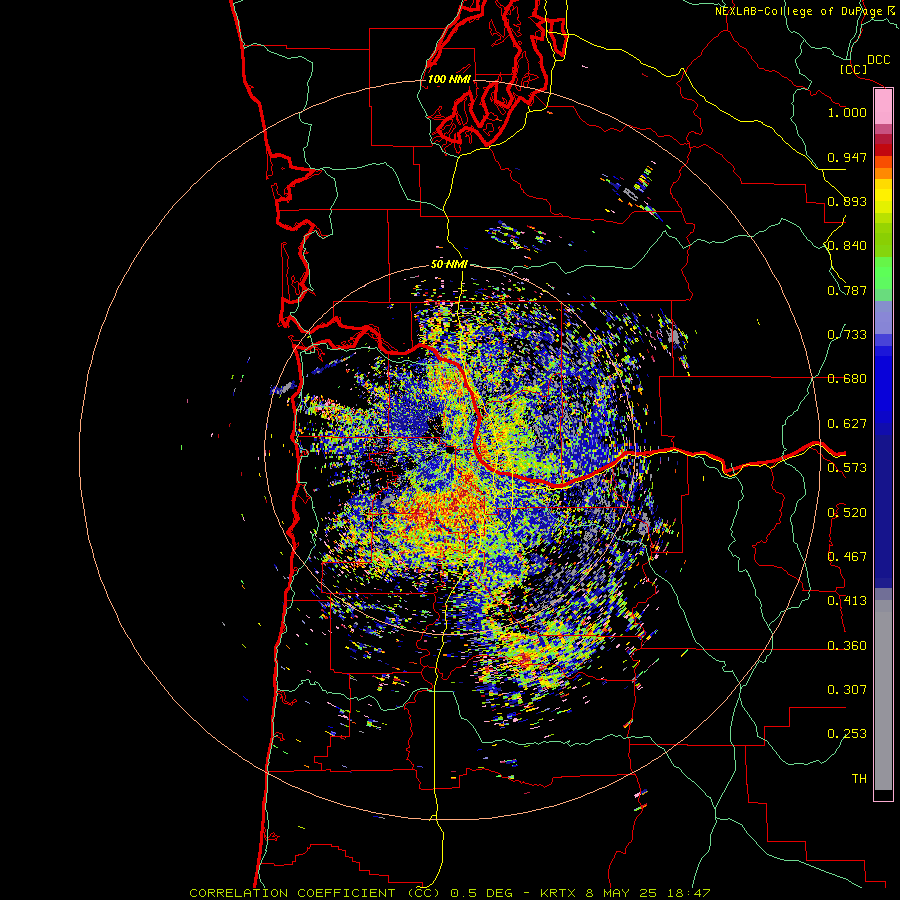900x900 pixels.
Task: Click the 0.947 color scale value
Action: click(x=847, y=157)
